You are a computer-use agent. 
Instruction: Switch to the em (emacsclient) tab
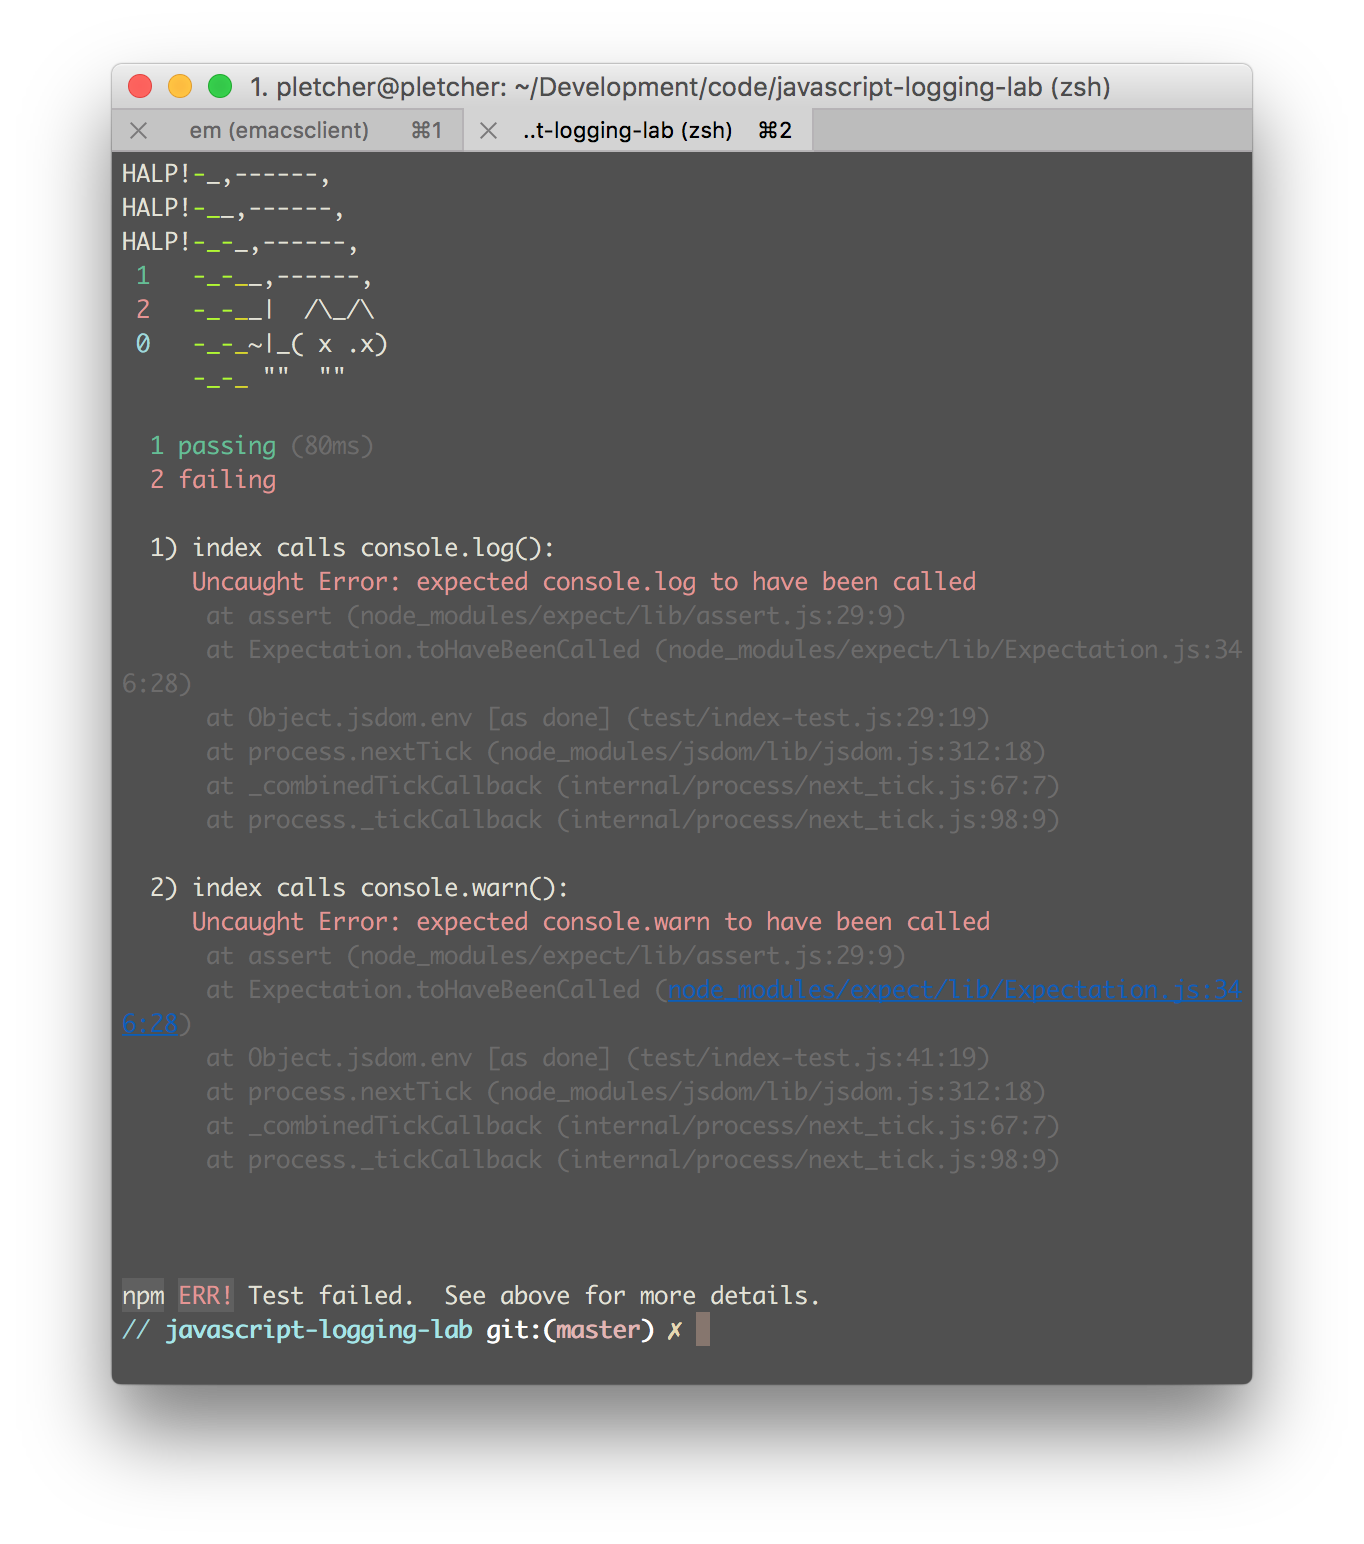click(x=288, y=131)
